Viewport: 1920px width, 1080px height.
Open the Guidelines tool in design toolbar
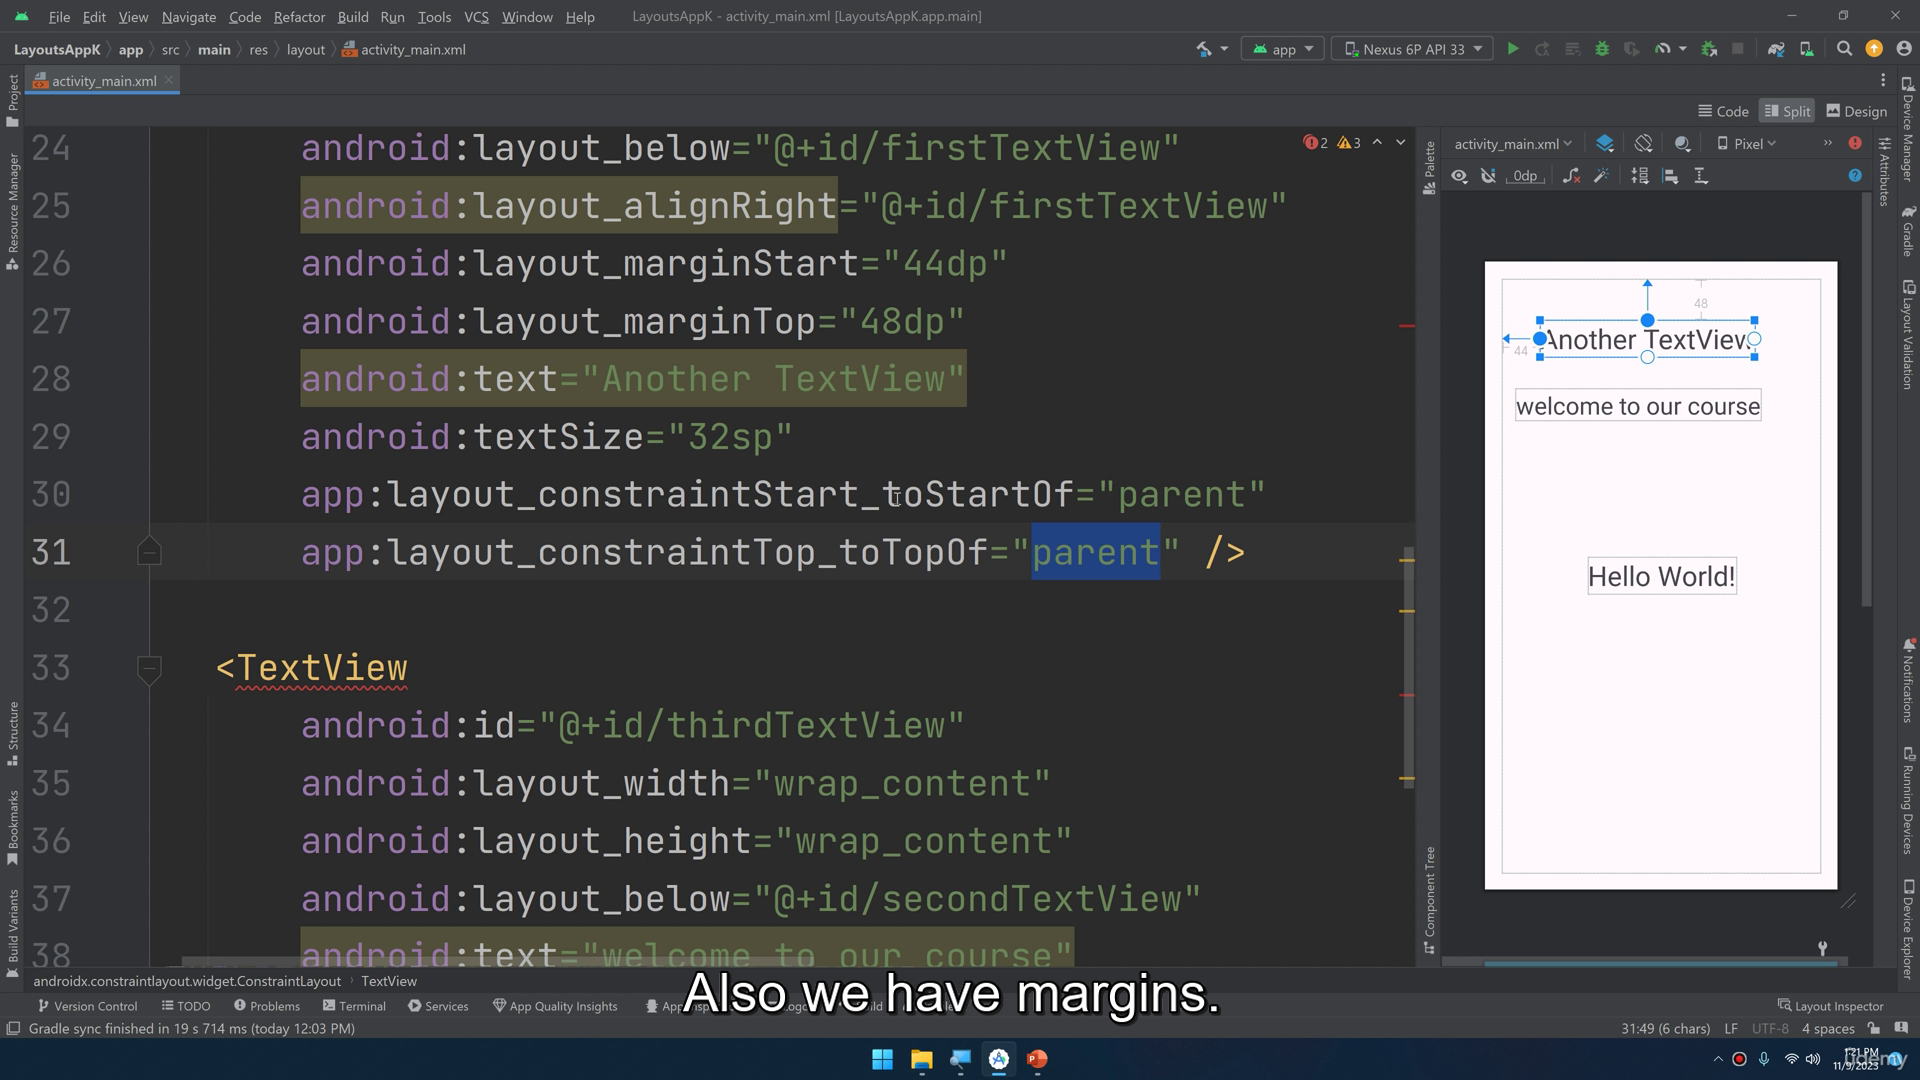tap(1701, 176)
